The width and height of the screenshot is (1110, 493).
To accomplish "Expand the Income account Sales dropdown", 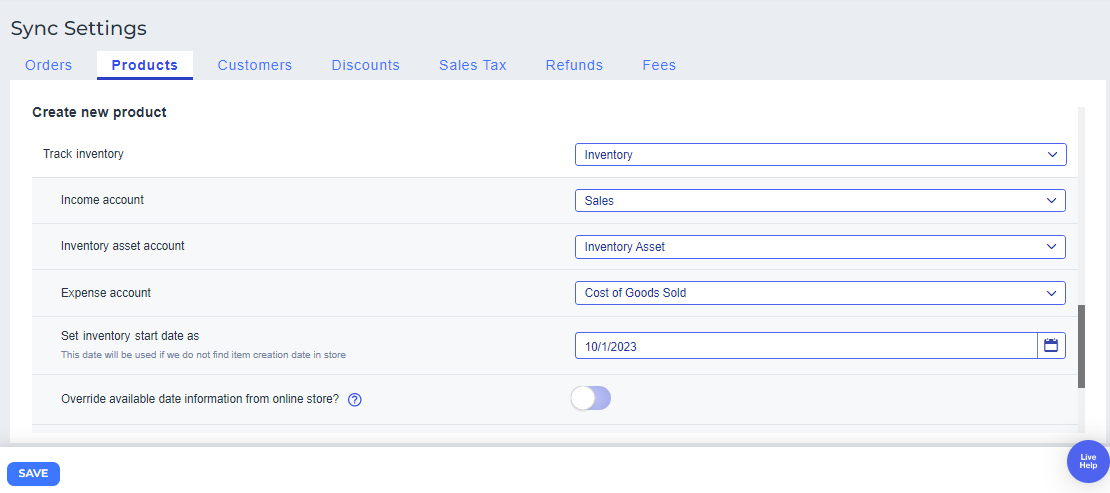I will [x=820, y=201].
